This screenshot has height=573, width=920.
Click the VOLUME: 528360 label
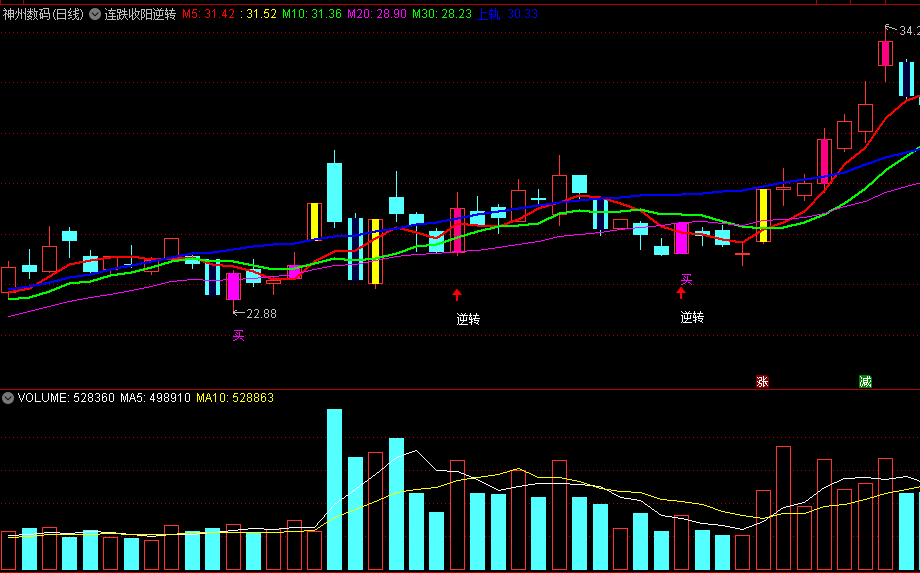point(66,398)
